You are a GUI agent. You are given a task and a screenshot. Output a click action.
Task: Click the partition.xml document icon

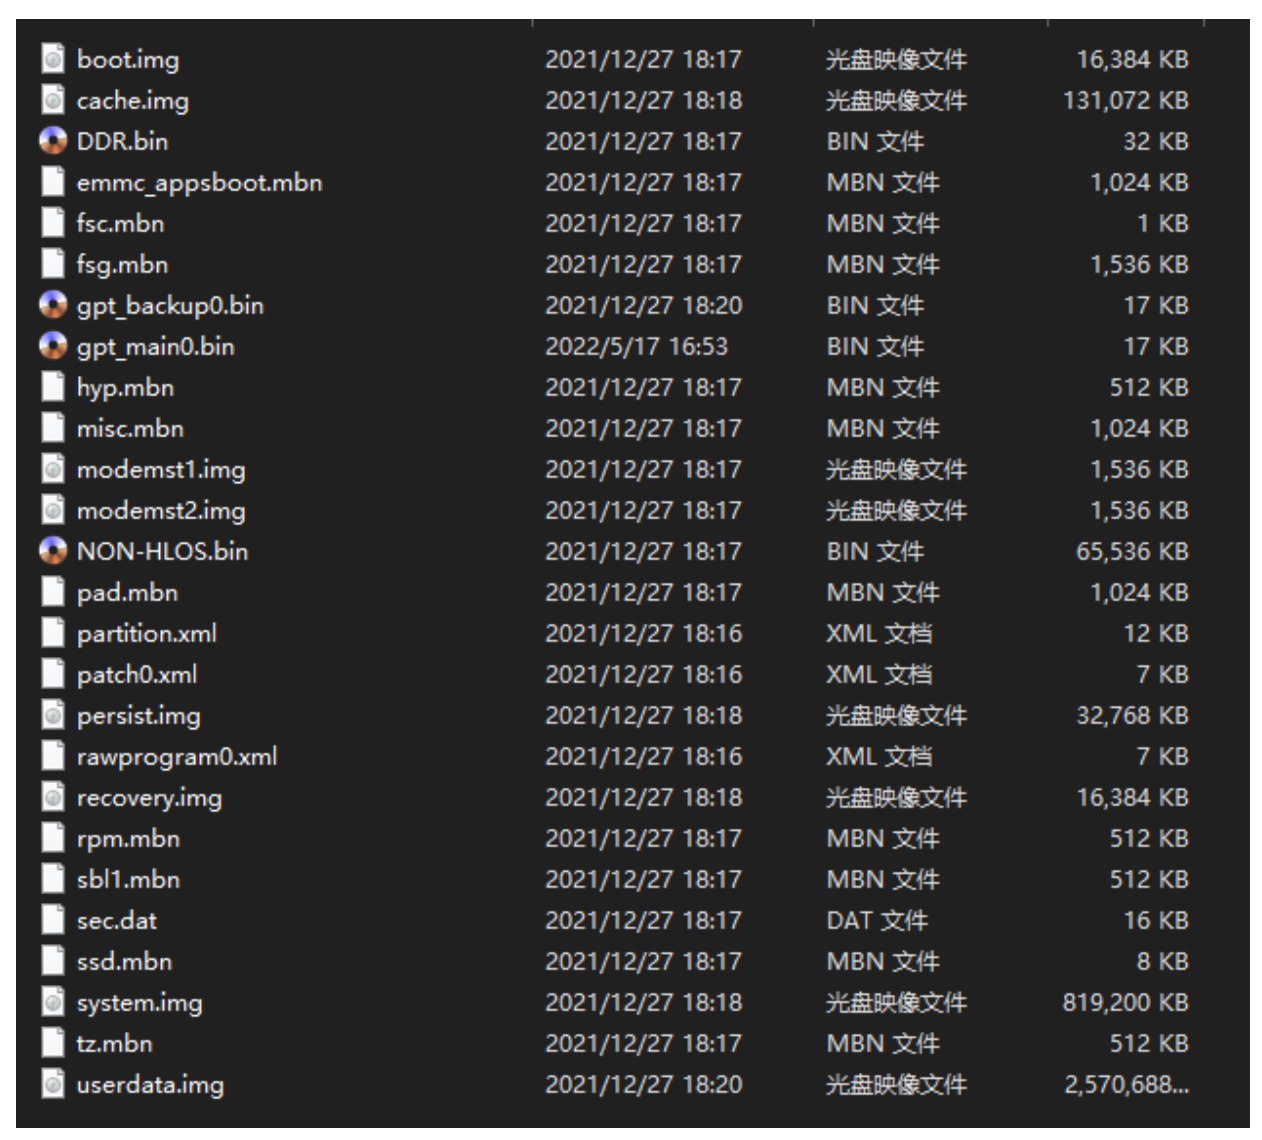tap(53, 633)
